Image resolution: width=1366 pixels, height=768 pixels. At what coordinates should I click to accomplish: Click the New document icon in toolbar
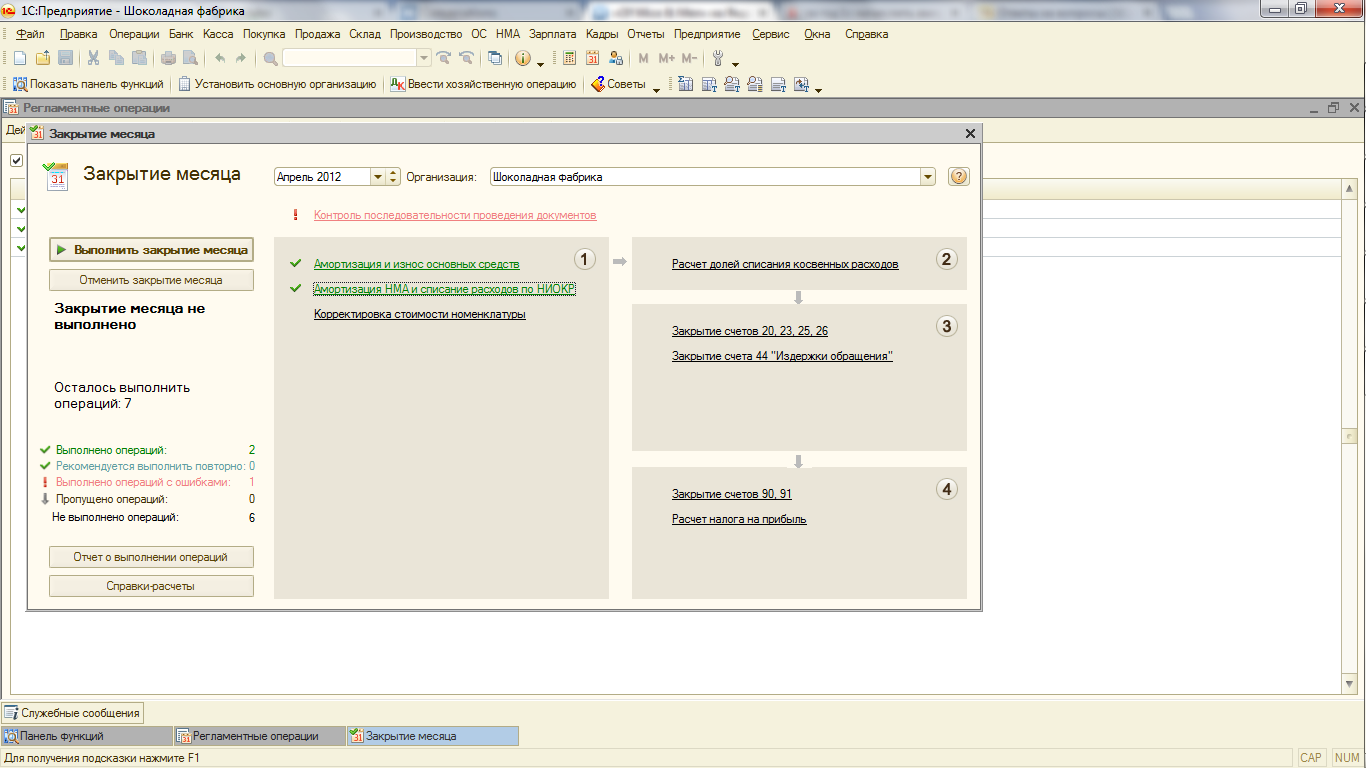(x=19, y=58)
